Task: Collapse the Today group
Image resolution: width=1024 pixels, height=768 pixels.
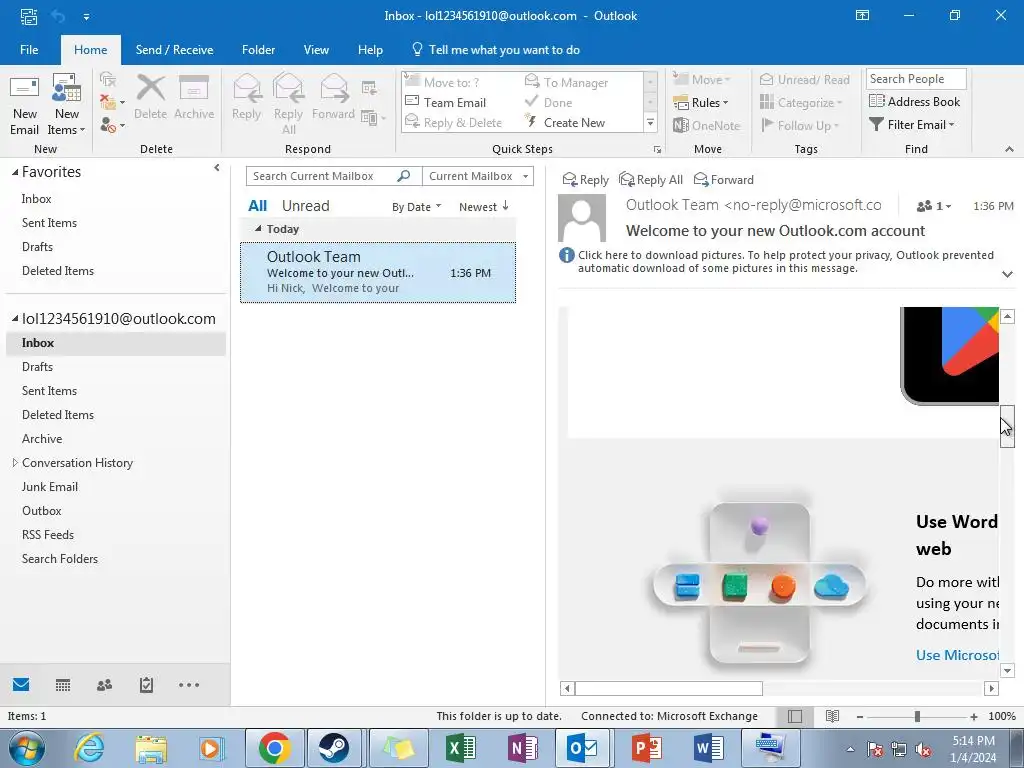Action: [x=258, y=229]
